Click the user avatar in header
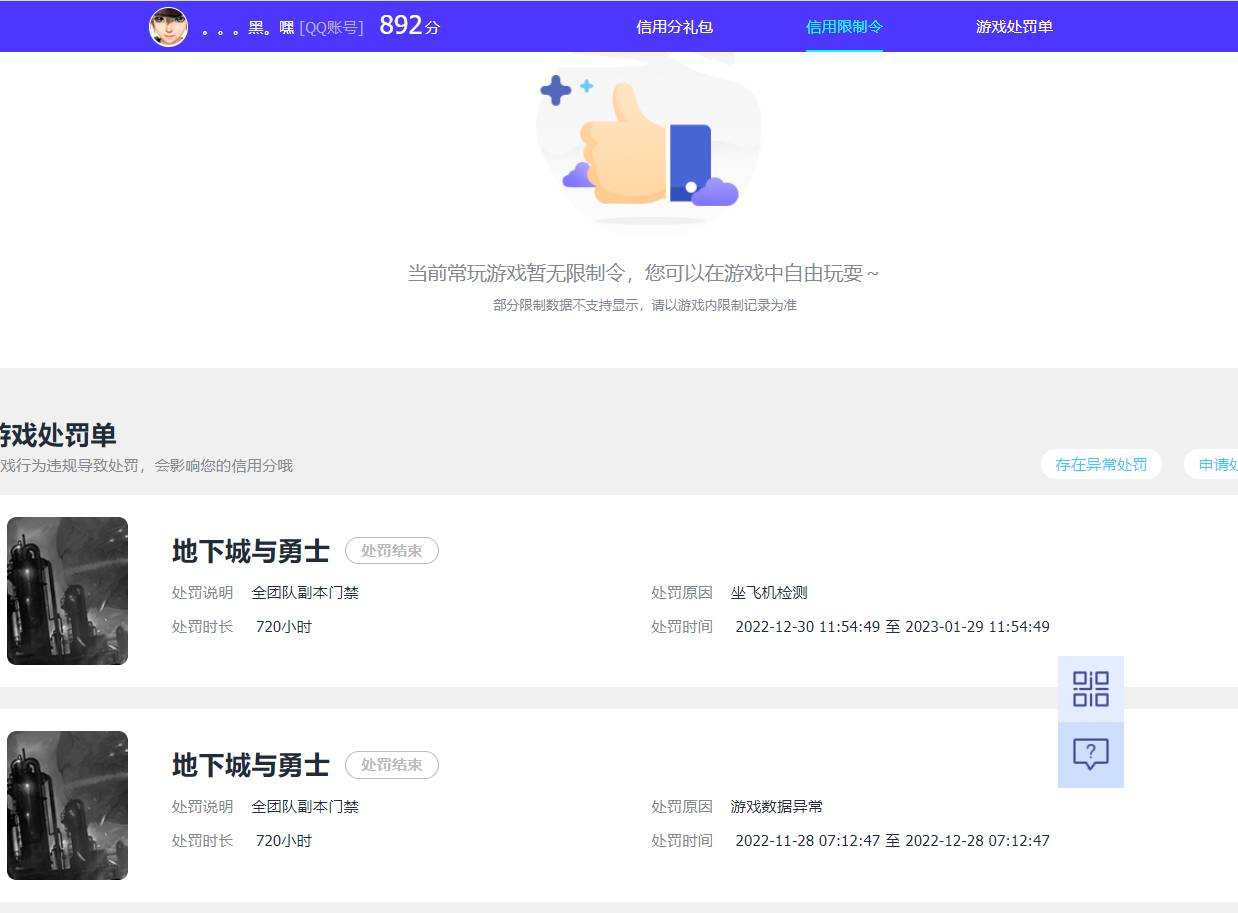Image resolution: width=1238 pixels, height=913 pixels. [x=168, y=27]
